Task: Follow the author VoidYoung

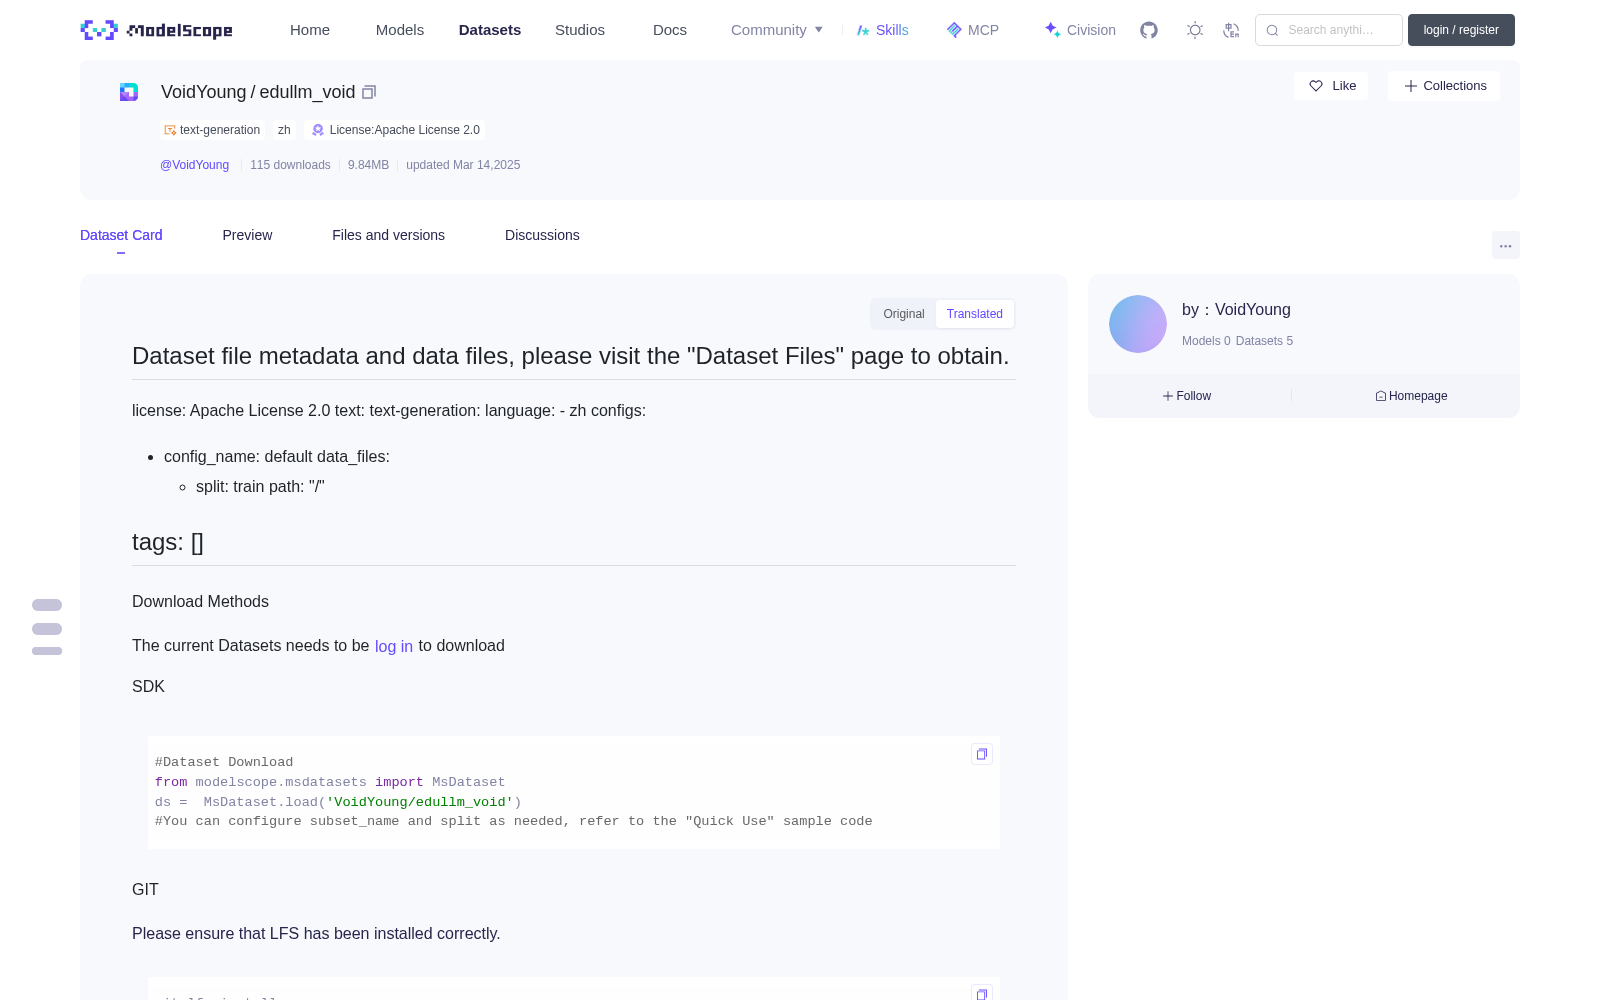Action: pyautogui.click(x=1187, y=396)
